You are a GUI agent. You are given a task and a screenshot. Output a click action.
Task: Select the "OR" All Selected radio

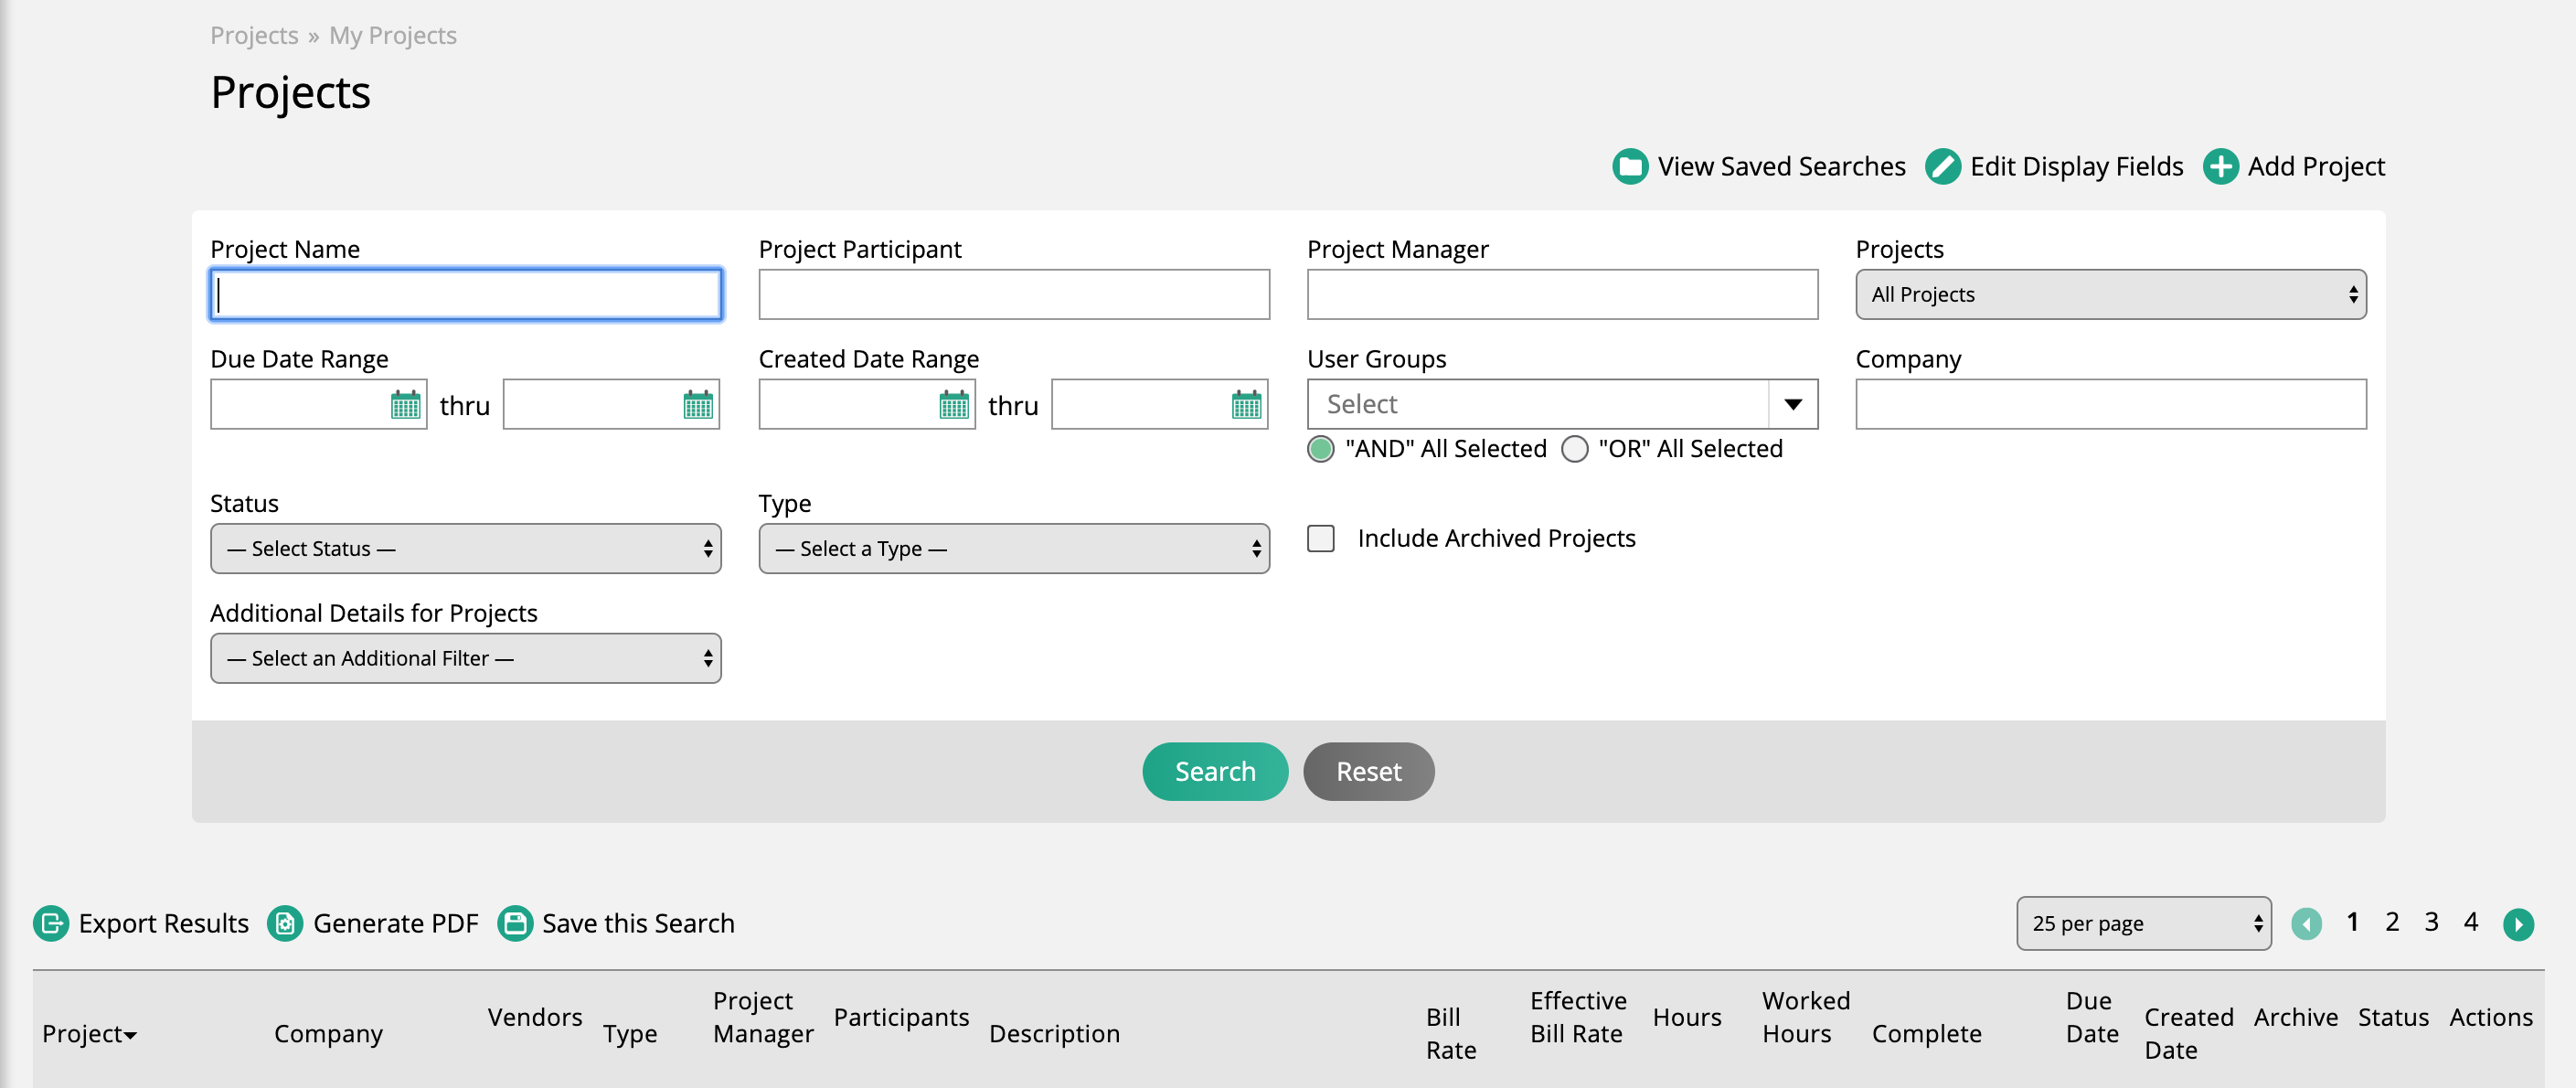click(1575, 449)
